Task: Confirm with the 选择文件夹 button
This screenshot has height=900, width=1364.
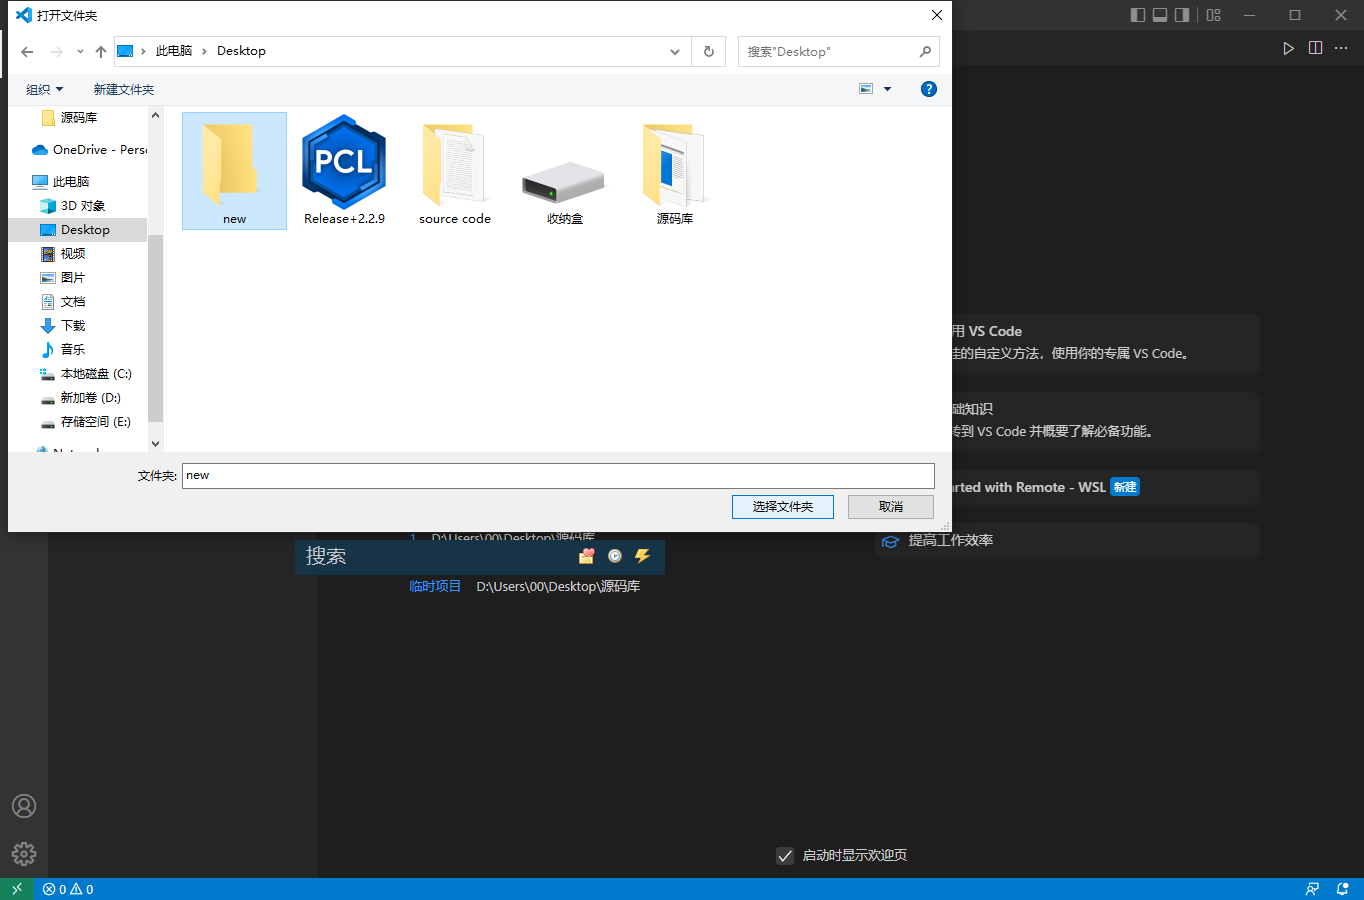Action: click(783, 507)
